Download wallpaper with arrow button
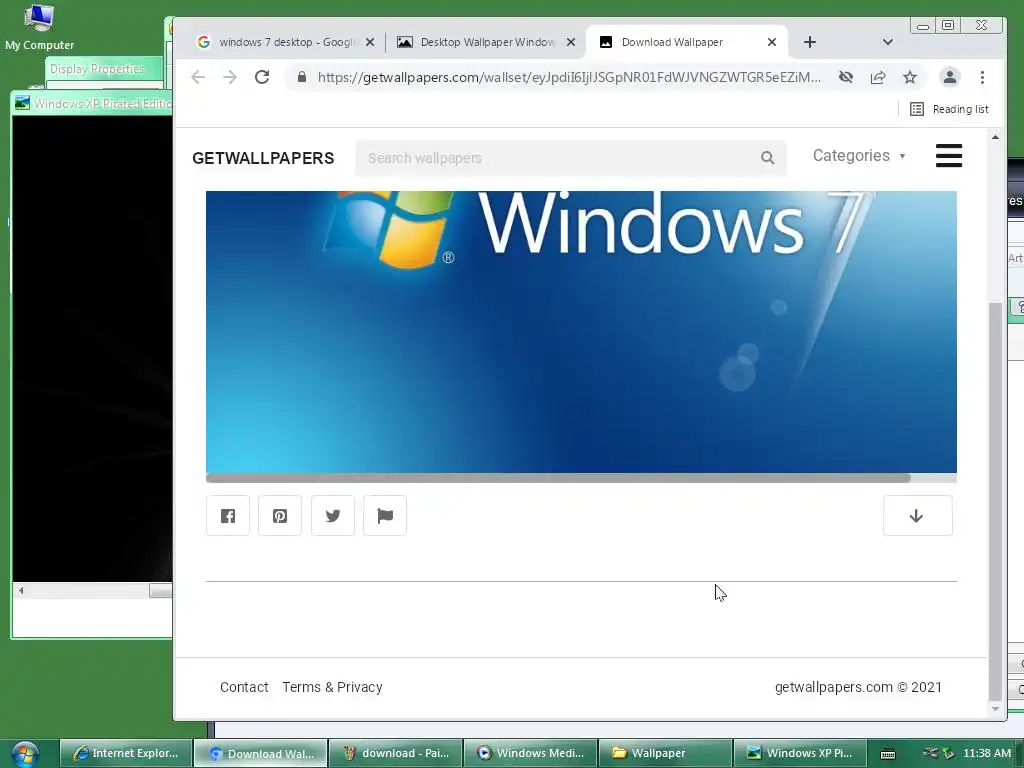 pyautogui.click(x=918, y=516)
